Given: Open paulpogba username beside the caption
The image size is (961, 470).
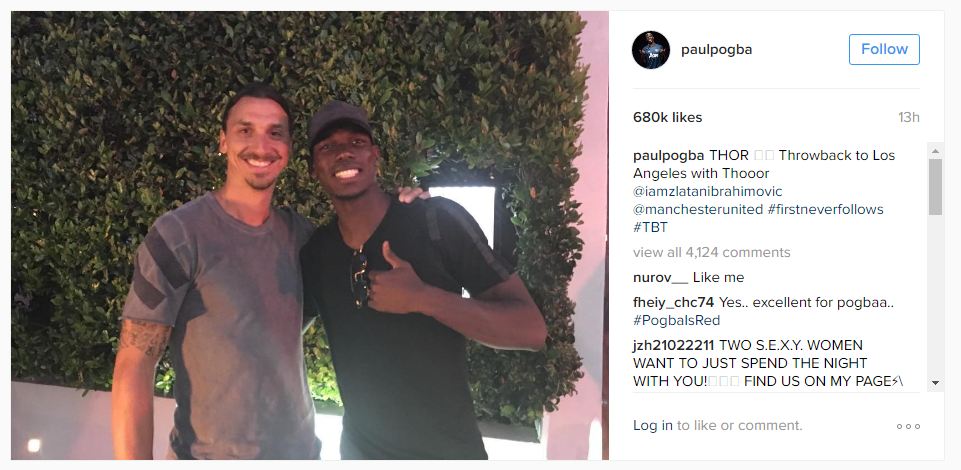Looking at the screenshot, I should point(669,155).
